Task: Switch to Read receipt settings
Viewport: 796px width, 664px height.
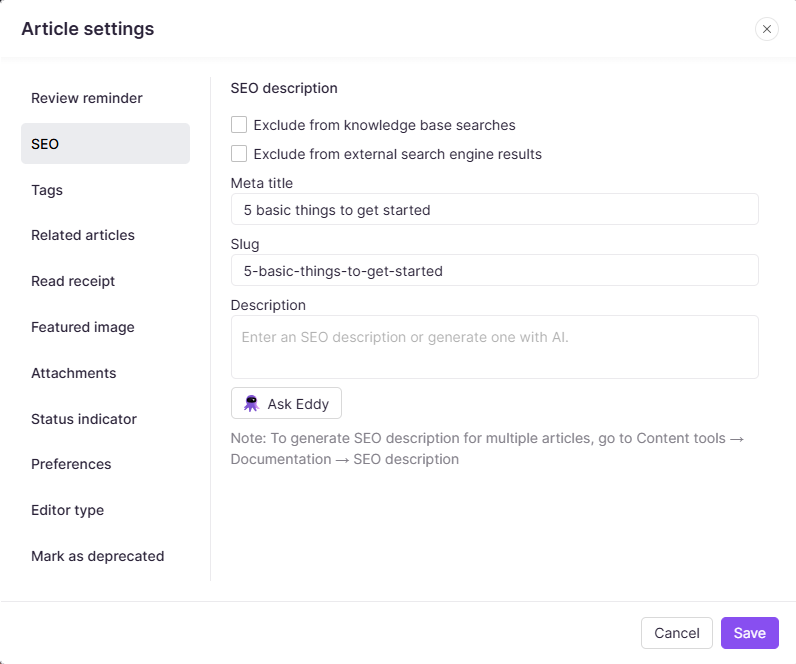Action: (73, 281)
